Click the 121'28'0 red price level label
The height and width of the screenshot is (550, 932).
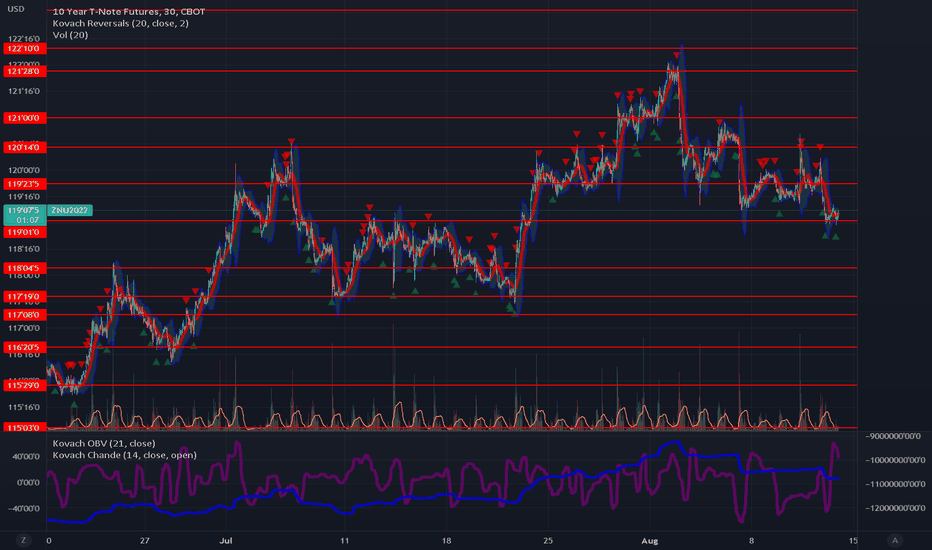tap(24, 71)
